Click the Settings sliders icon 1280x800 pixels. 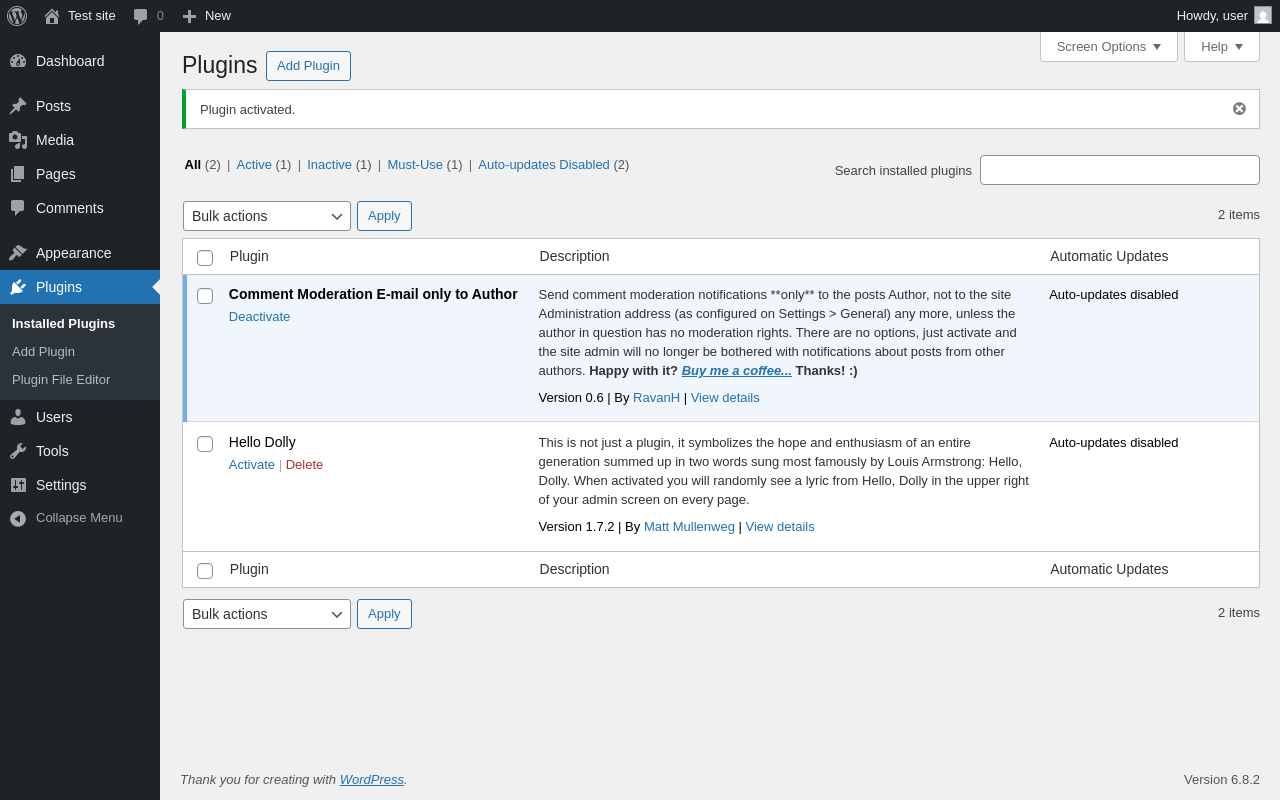pos(18,485)
